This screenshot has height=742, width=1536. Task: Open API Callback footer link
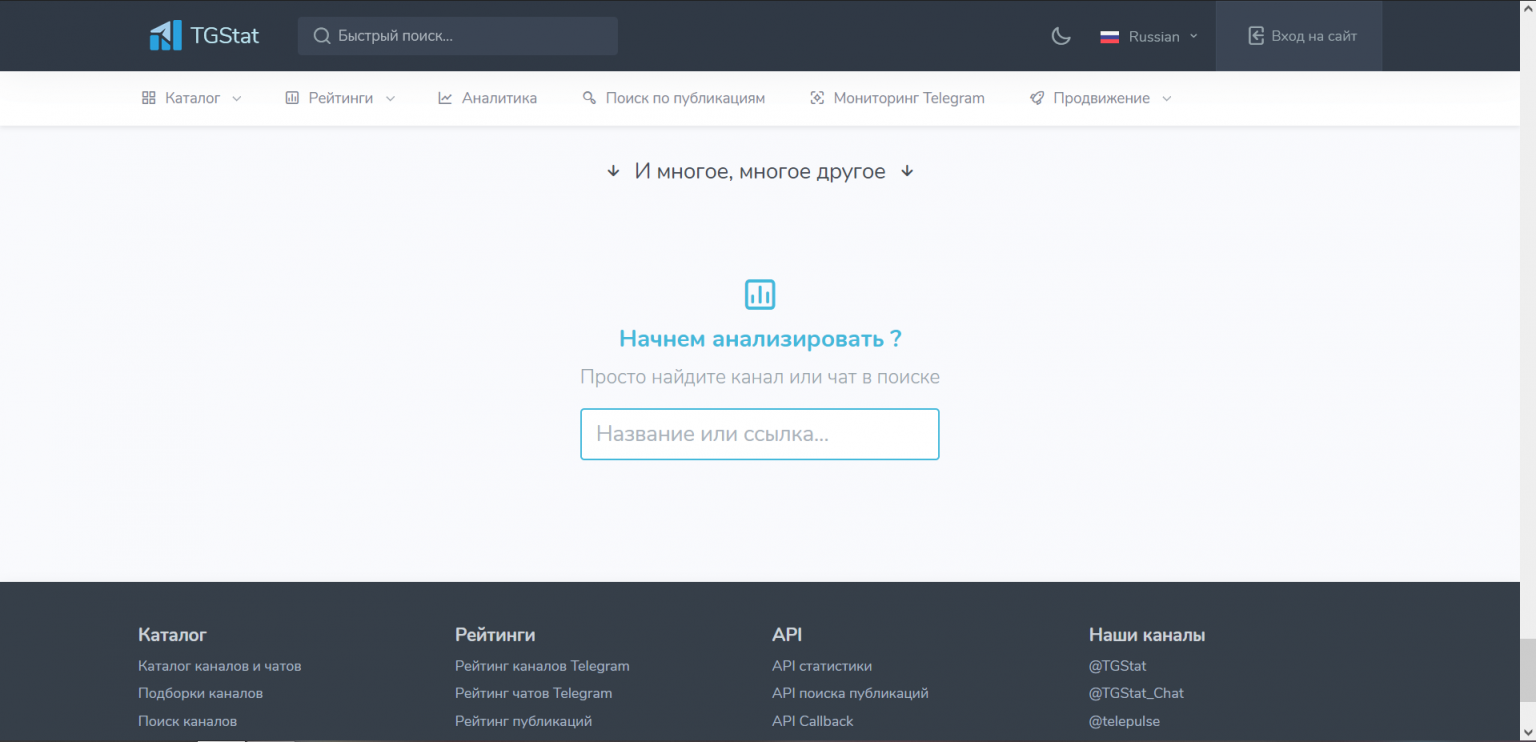pos(813,721)
